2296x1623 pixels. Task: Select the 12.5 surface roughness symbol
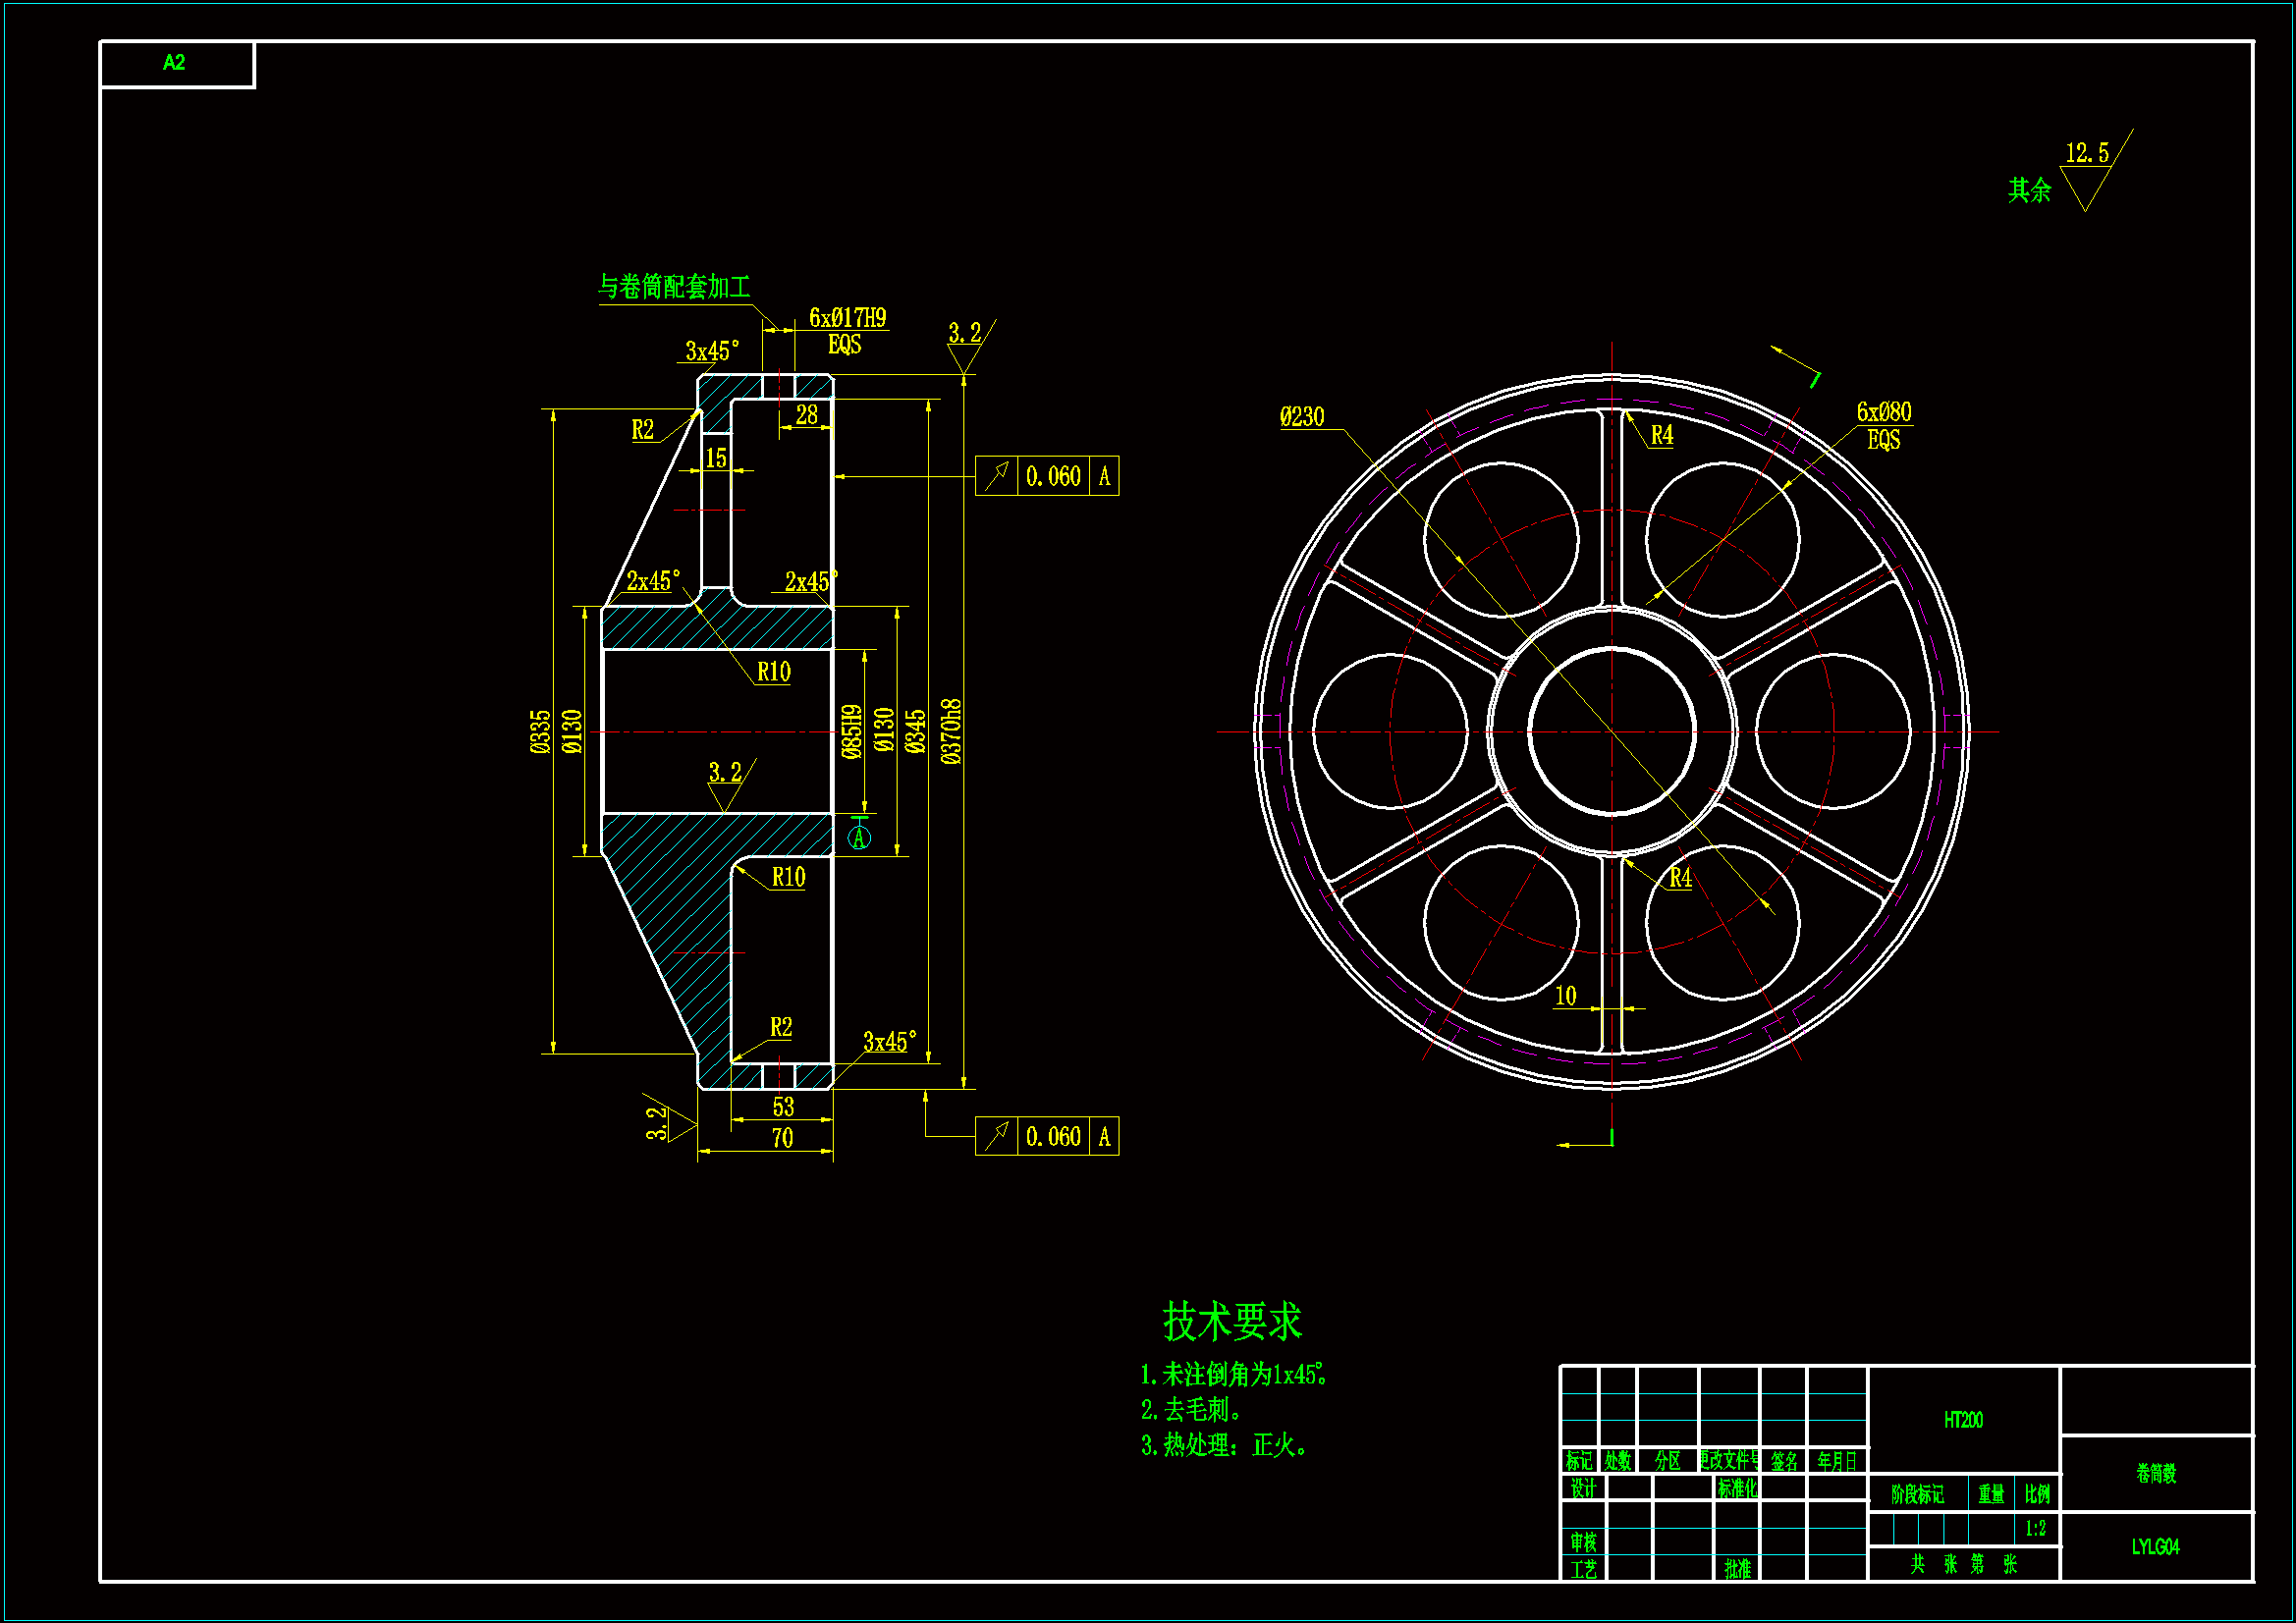click(2086, 155)
